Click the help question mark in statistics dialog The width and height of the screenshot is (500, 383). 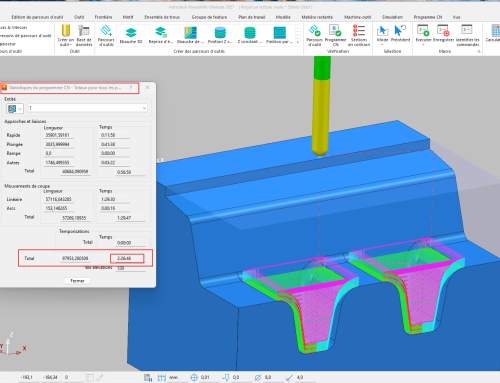[x=131, y=87]
